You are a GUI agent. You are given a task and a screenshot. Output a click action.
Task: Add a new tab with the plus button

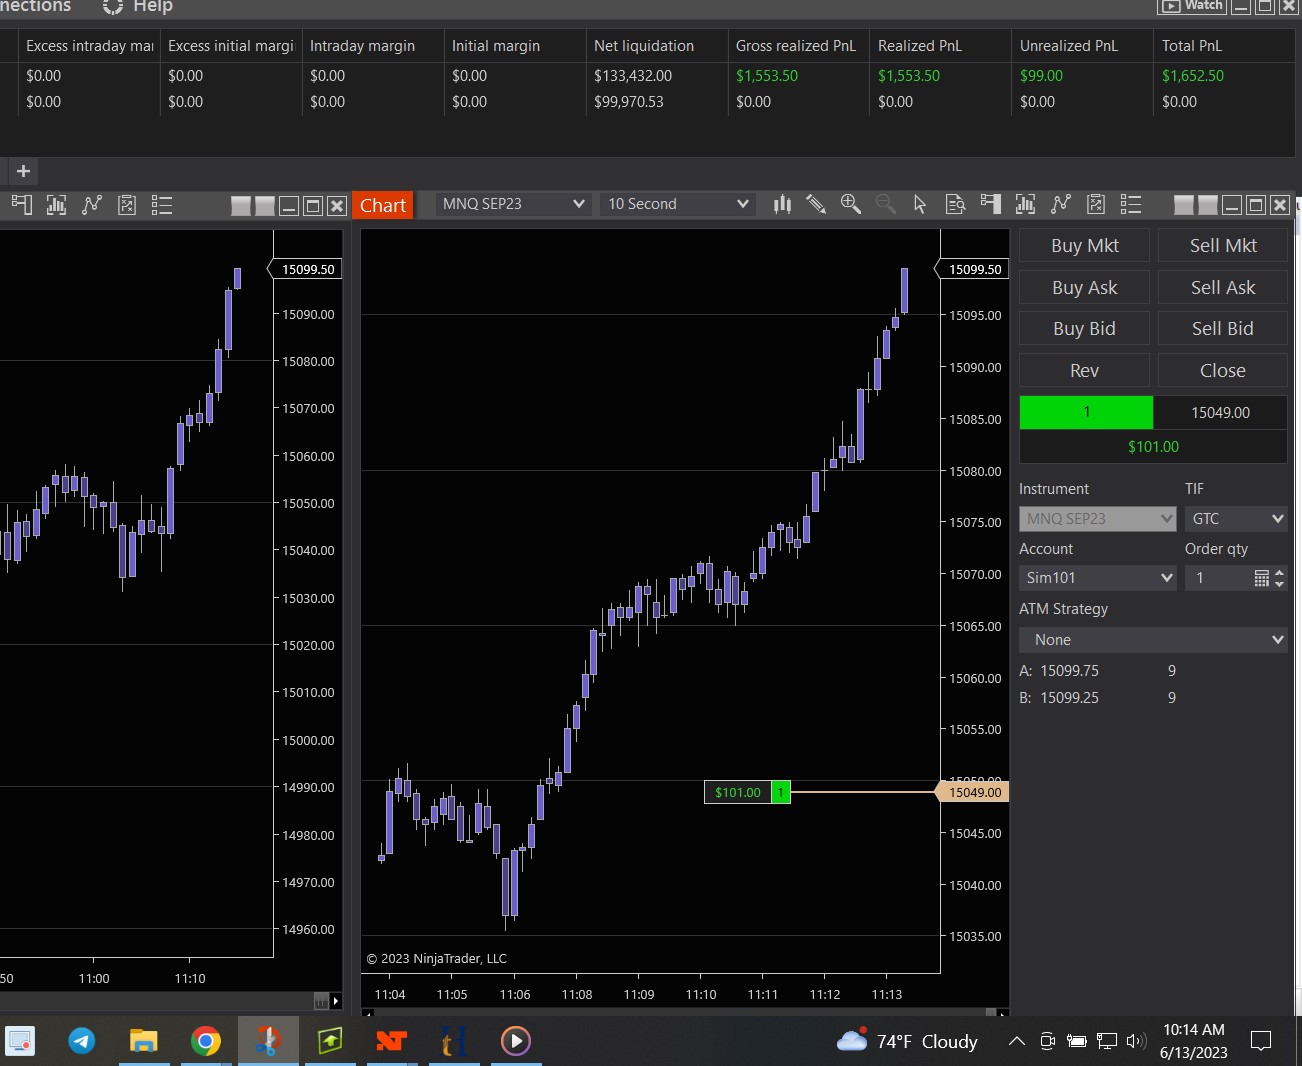(23, 171)
